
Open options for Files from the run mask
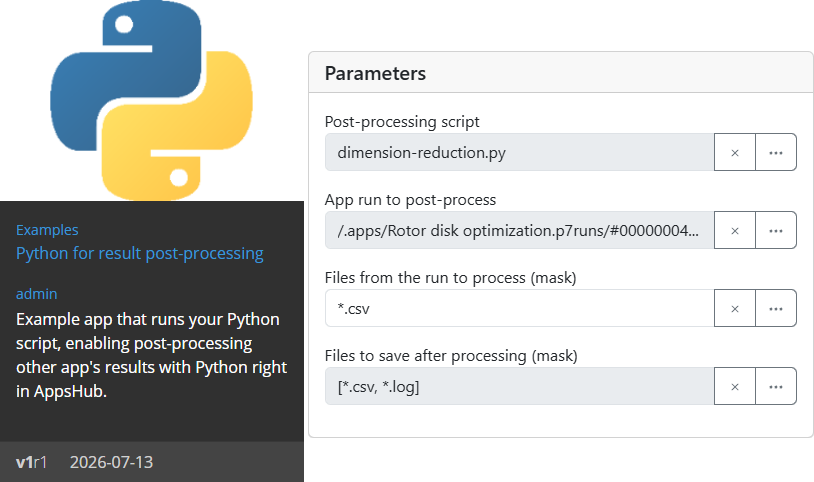click(776, 308)
